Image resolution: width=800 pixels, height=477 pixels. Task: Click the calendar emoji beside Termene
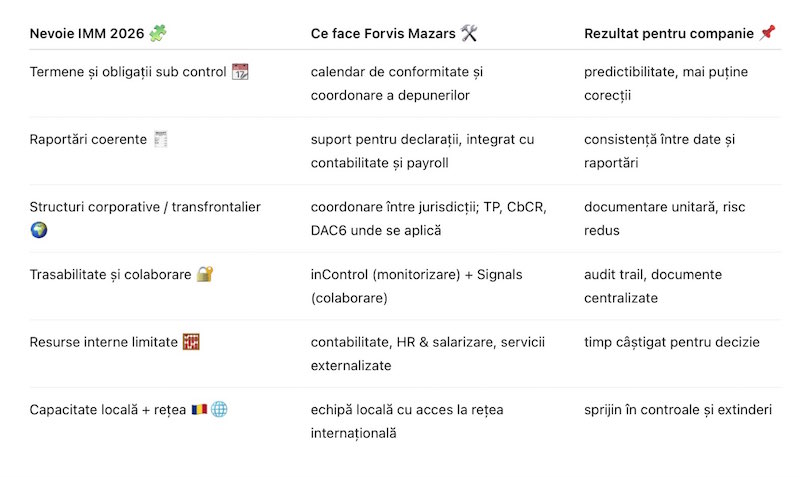click(x=240, y=72)
